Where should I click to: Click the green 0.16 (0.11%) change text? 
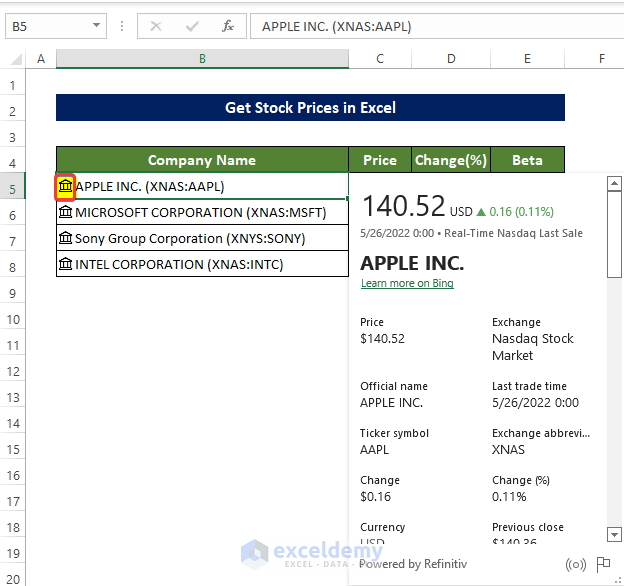click(521, 212)
